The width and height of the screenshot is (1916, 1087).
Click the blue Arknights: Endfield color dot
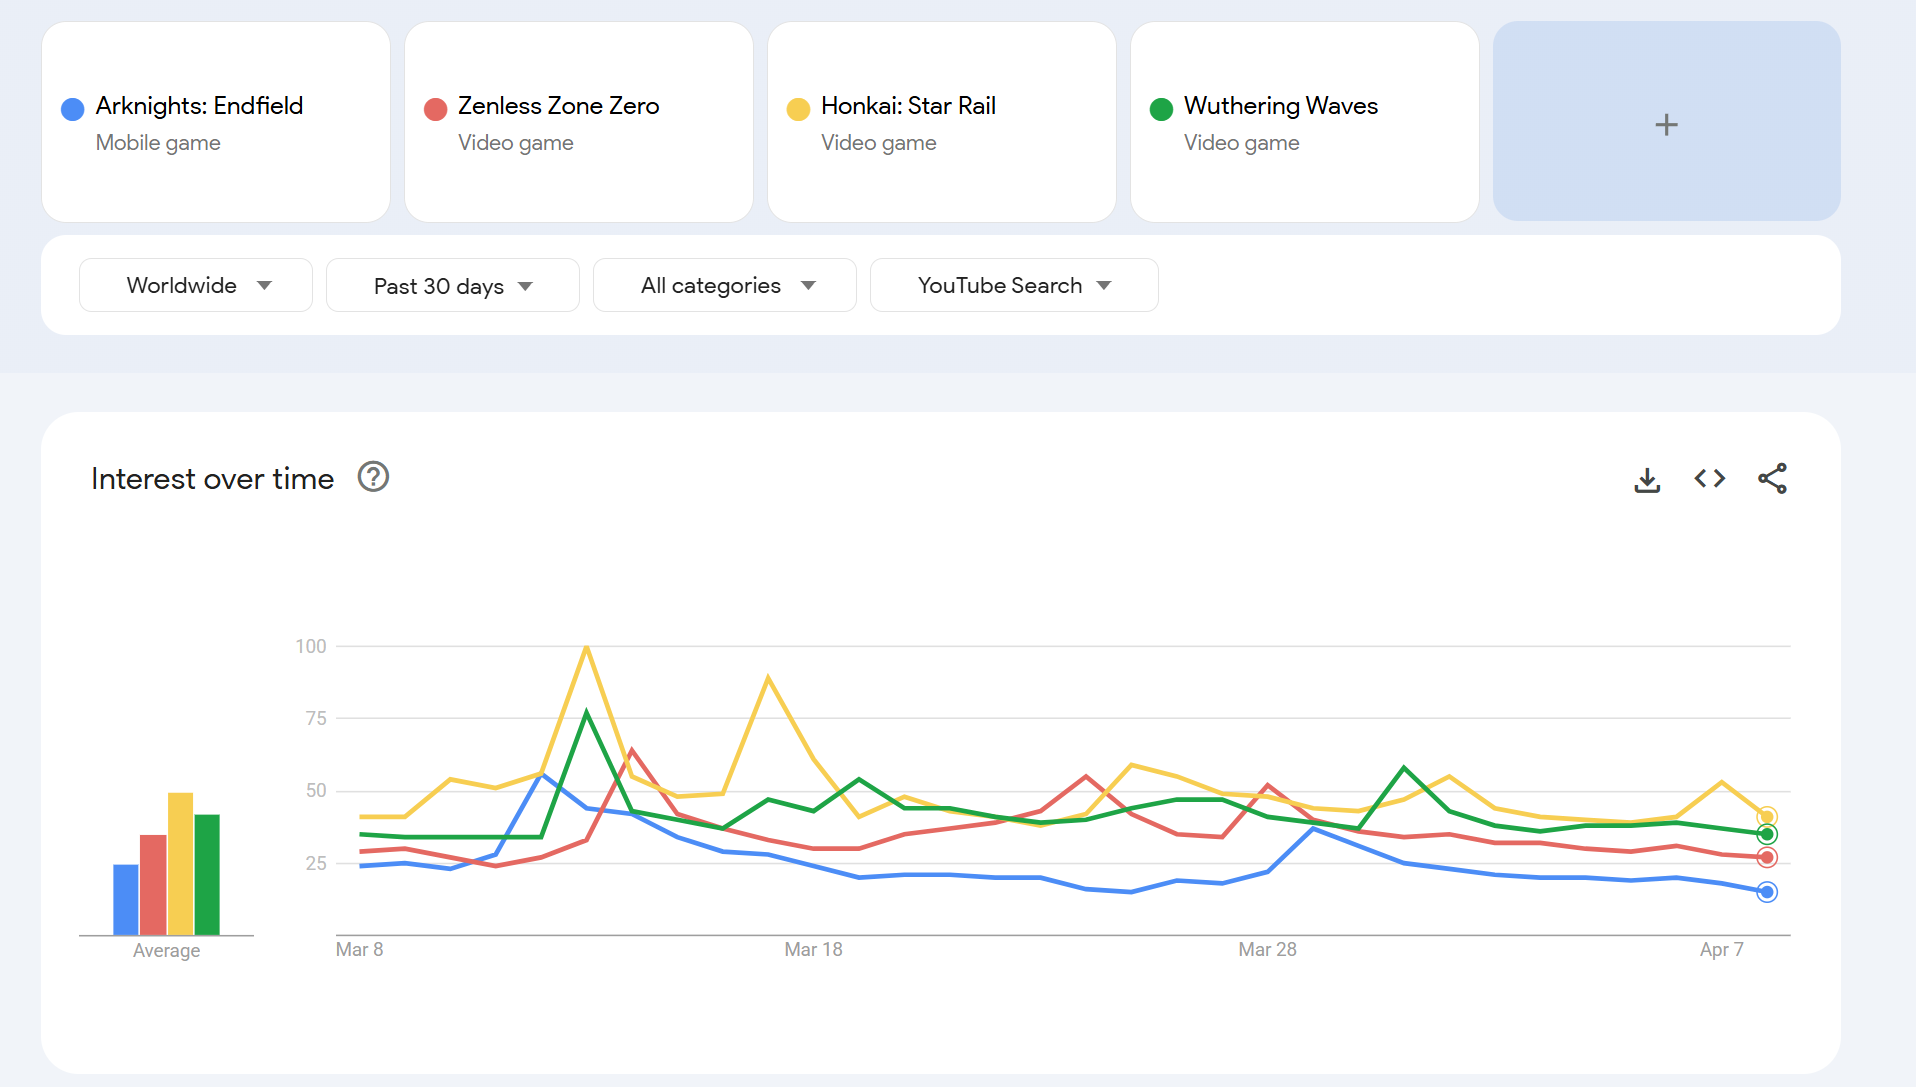72,109
